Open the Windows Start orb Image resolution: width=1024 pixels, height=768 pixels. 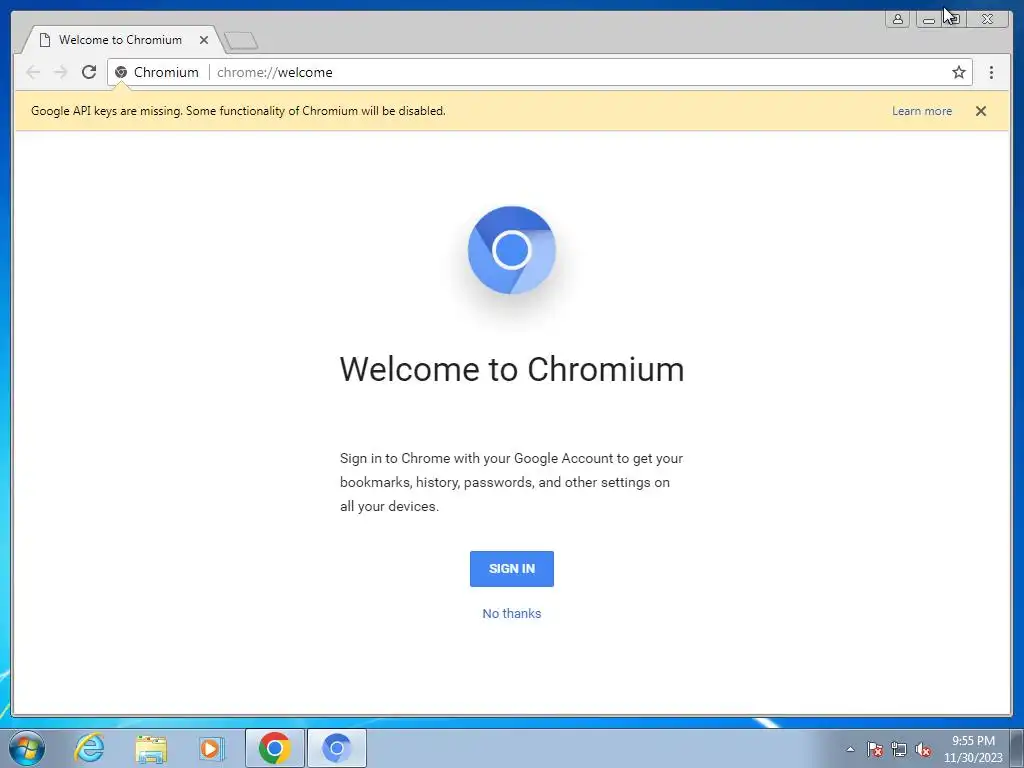coord(27,748)
